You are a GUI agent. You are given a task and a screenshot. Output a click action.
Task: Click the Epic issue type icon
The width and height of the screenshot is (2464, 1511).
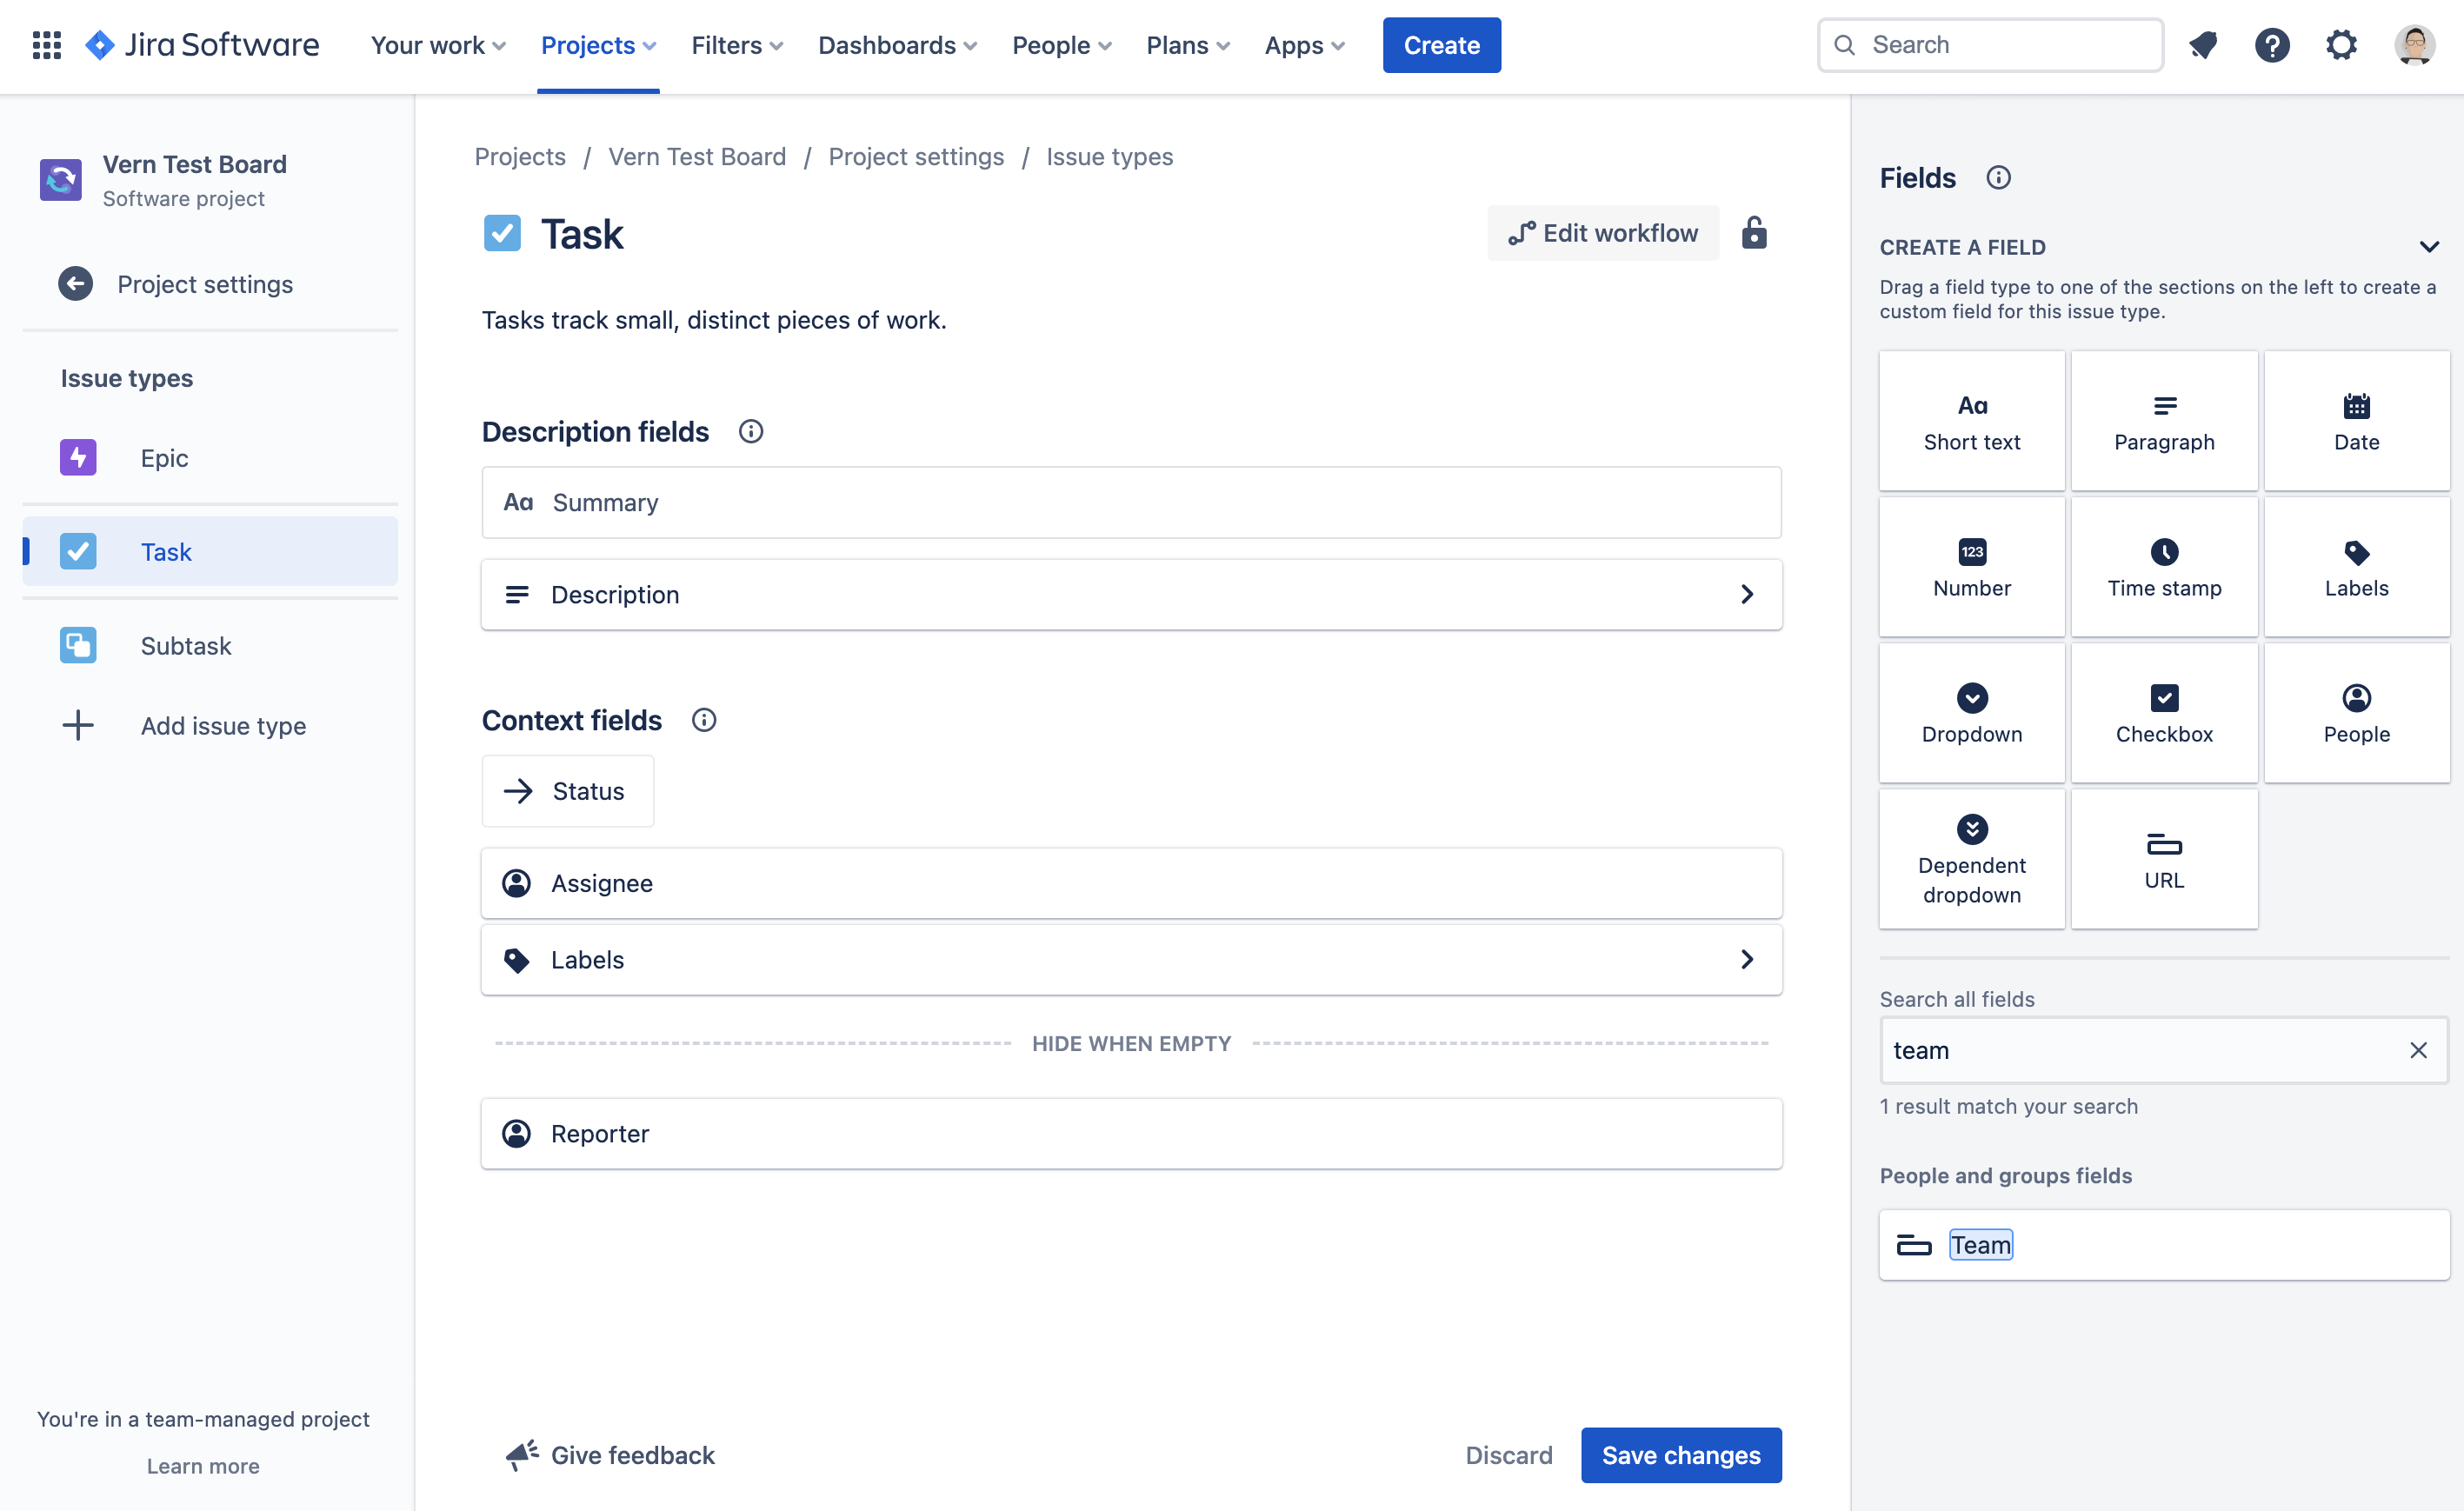77,456
